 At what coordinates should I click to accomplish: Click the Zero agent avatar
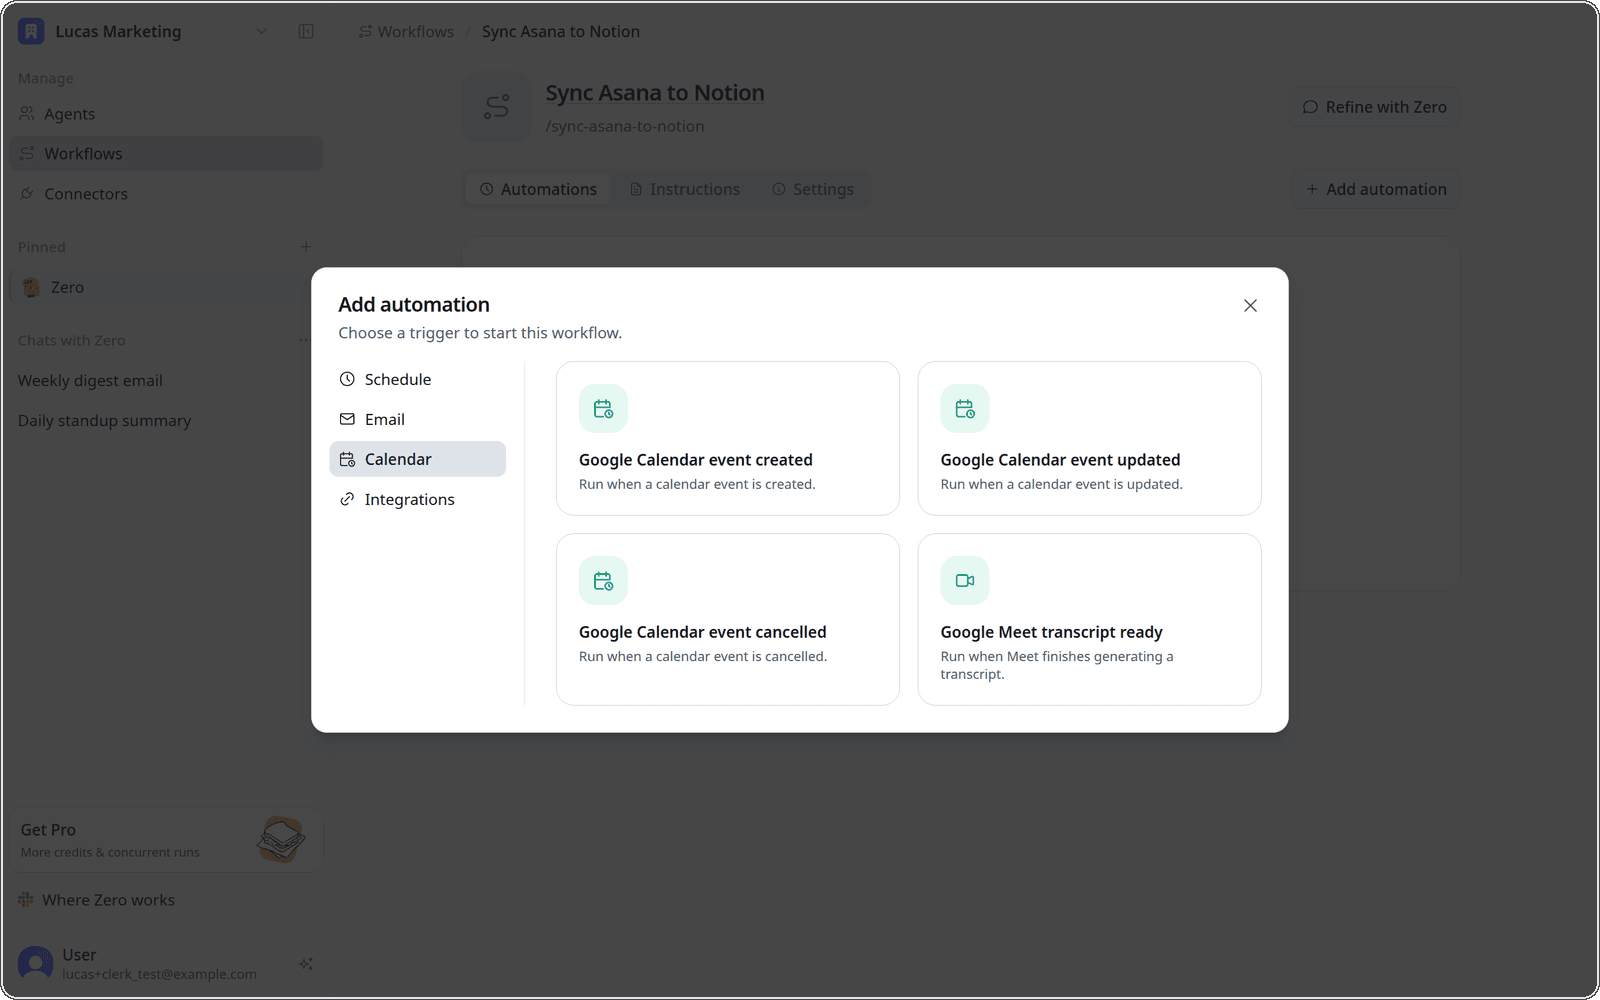(31, 287)
